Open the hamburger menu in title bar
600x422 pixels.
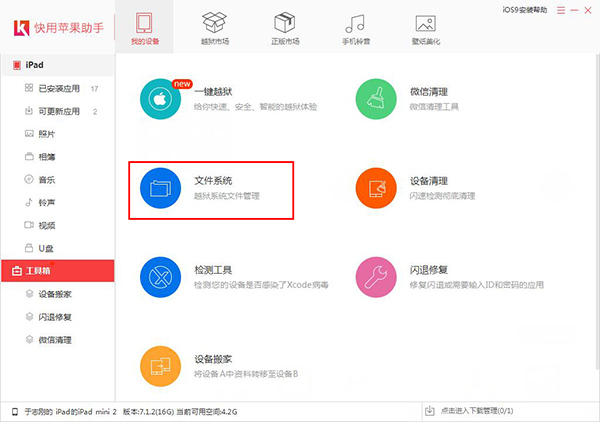561,10
